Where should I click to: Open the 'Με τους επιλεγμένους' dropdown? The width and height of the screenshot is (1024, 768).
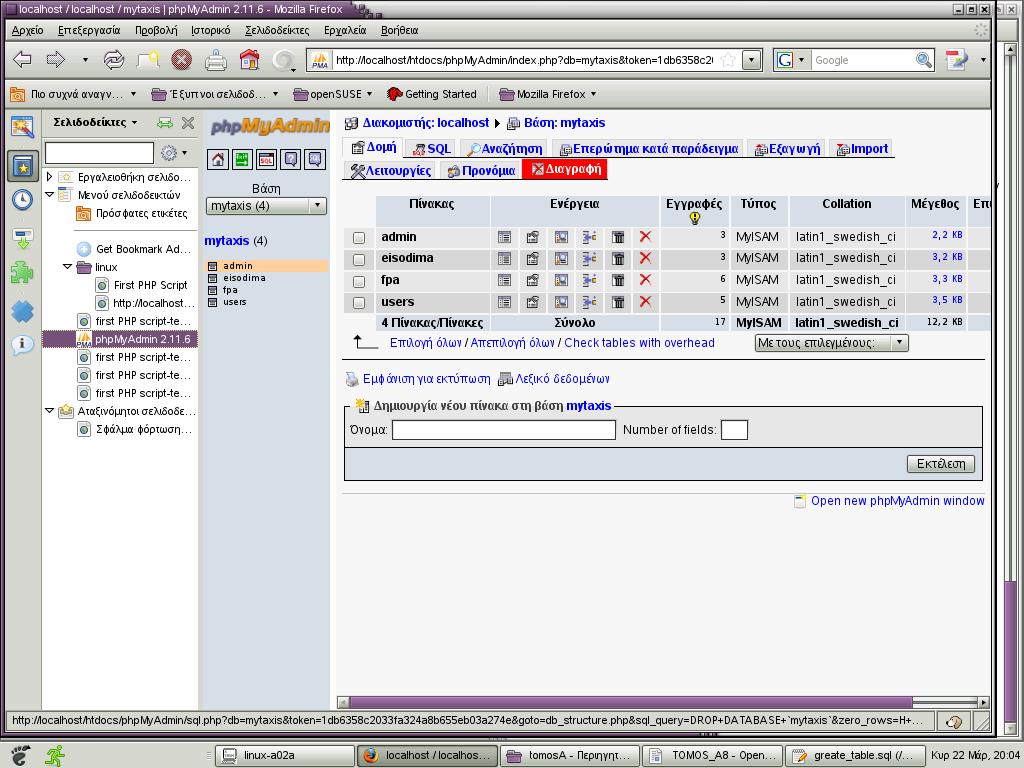831,343
